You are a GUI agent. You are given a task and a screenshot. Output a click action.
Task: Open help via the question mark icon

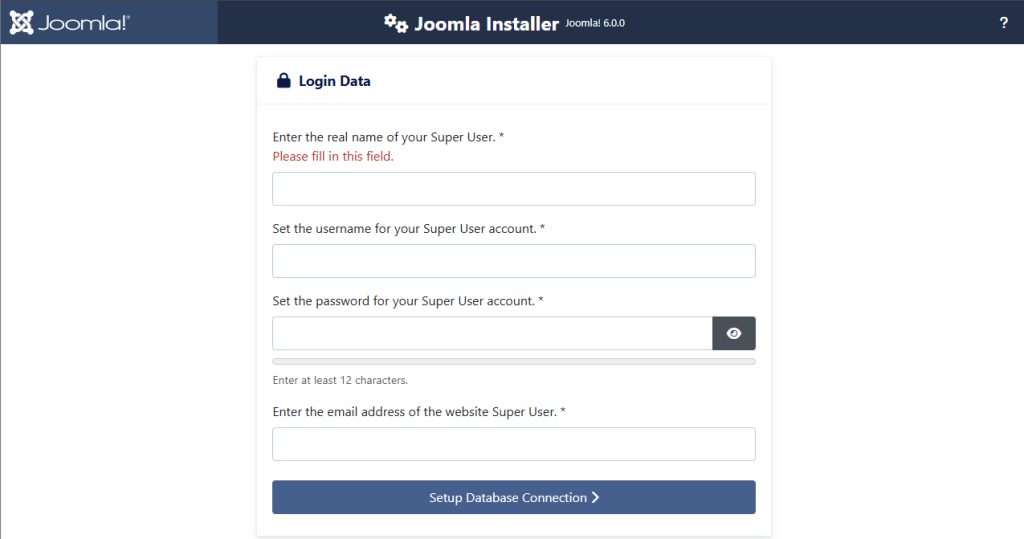[1003, 23]
